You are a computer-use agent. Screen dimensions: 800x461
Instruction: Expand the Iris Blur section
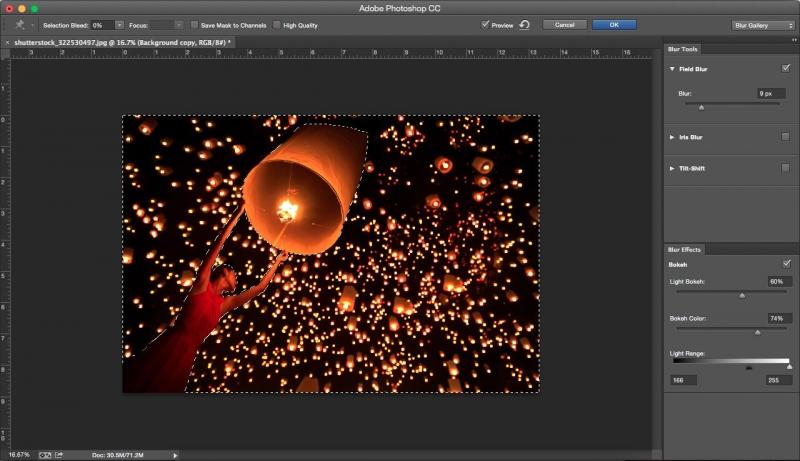[673, 136]
